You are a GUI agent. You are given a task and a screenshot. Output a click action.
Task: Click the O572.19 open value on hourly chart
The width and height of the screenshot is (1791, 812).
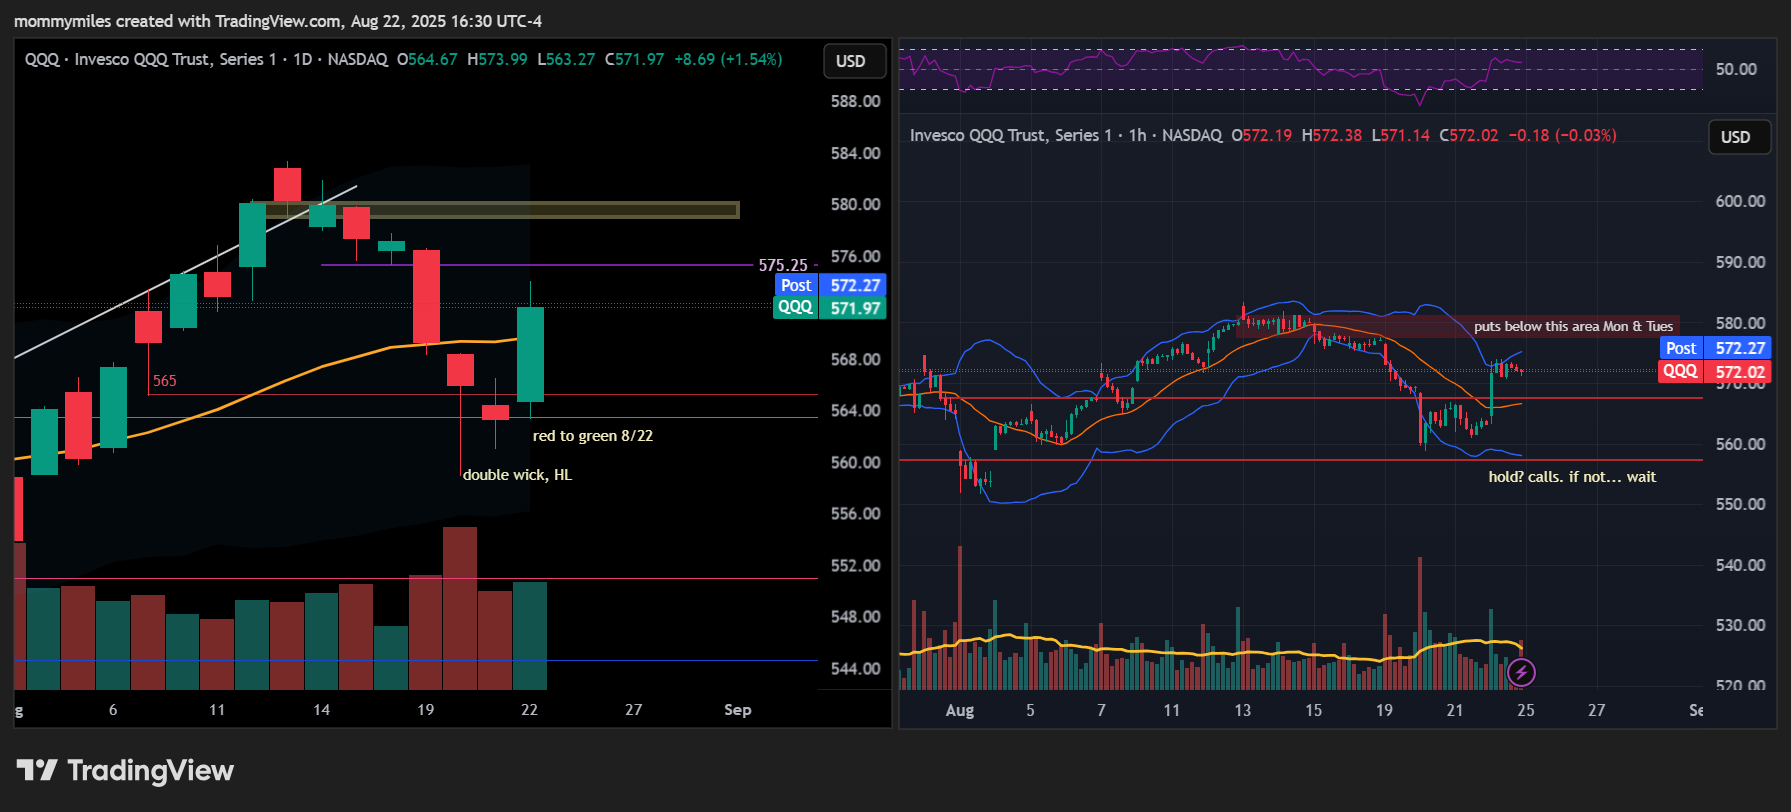click(1261, 135)
